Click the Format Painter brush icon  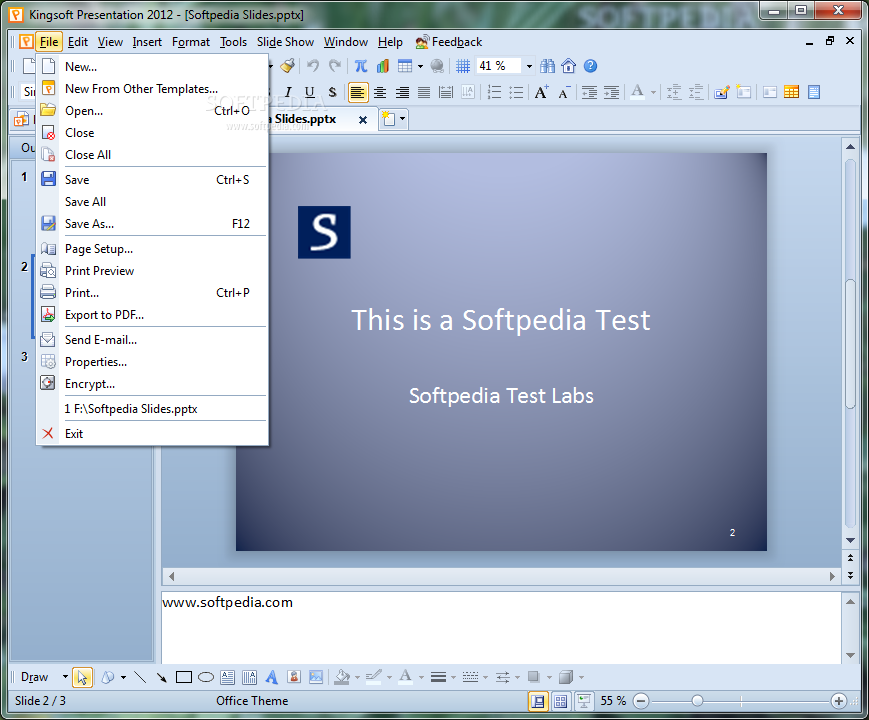(x=287, y=66)
